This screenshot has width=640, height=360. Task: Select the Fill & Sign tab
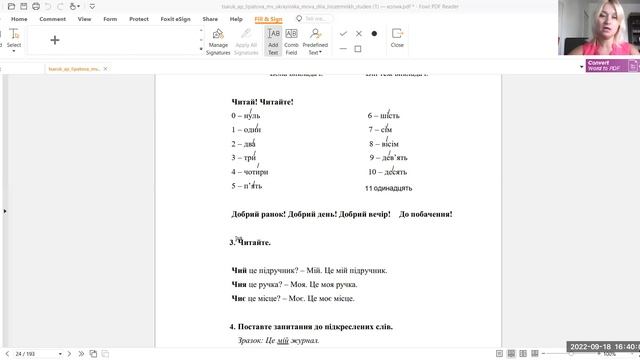tap(268, 19)
